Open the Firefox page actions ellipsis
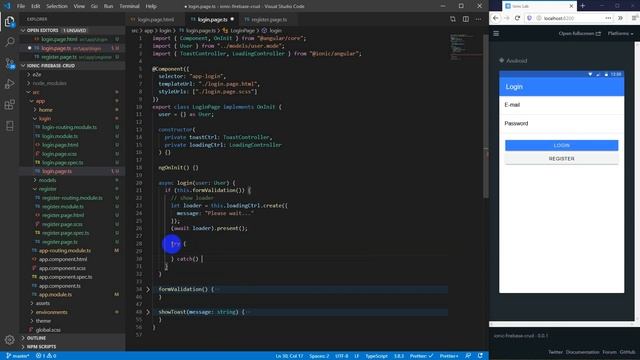Image resolution: width=640 pixels, height=360 pixels. 608,18
